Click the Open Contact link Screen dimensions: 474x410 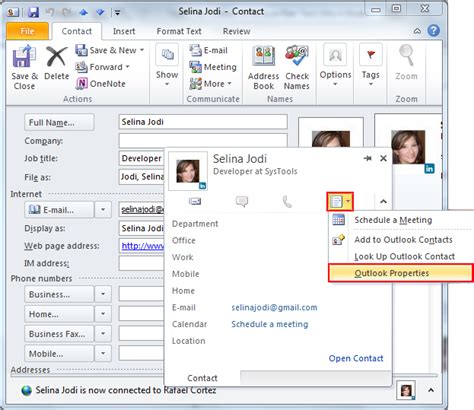coord(356,358)
